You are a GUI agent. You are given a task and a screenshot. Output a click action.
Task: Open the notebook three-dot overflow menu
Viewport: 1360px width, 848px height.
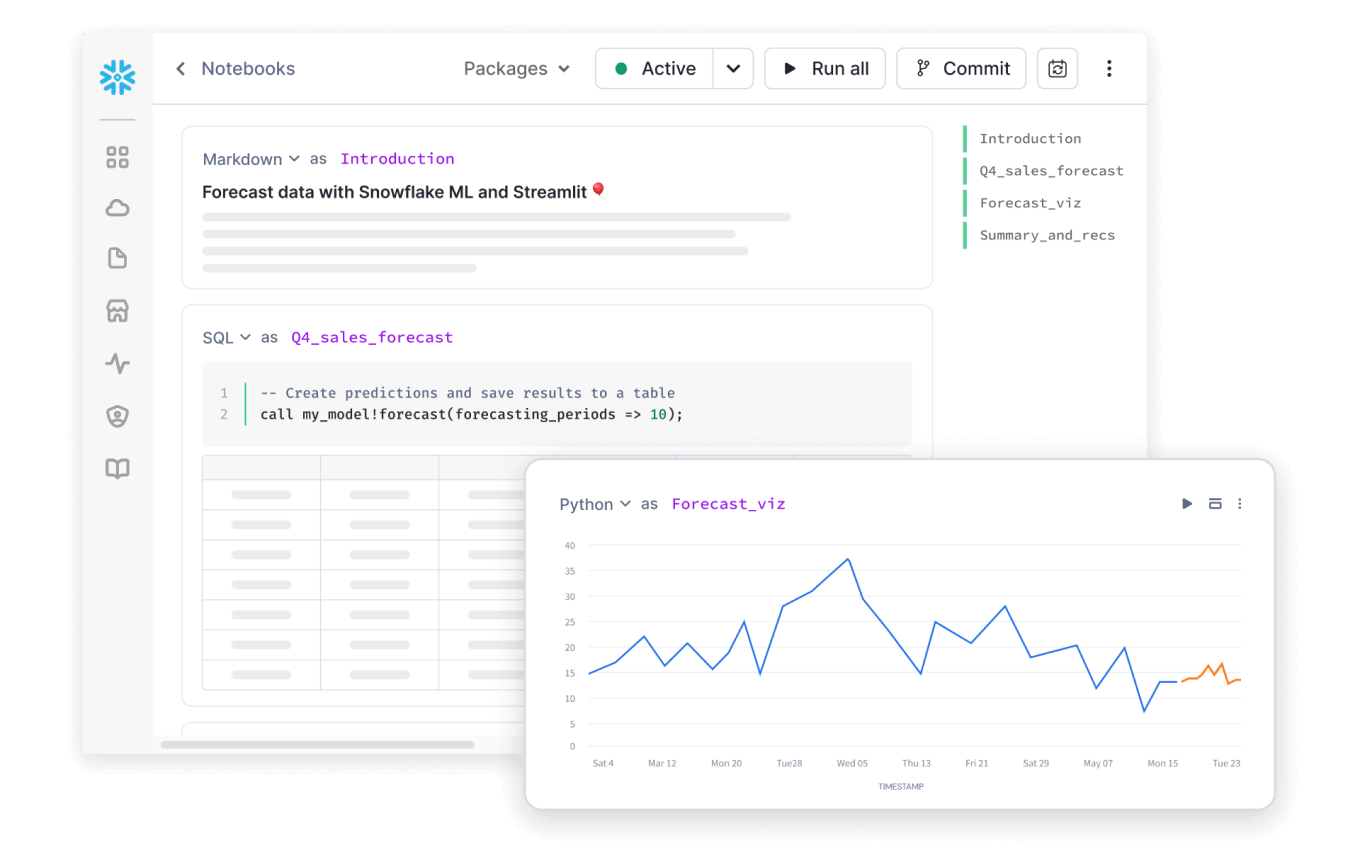tap(1109, 68)
